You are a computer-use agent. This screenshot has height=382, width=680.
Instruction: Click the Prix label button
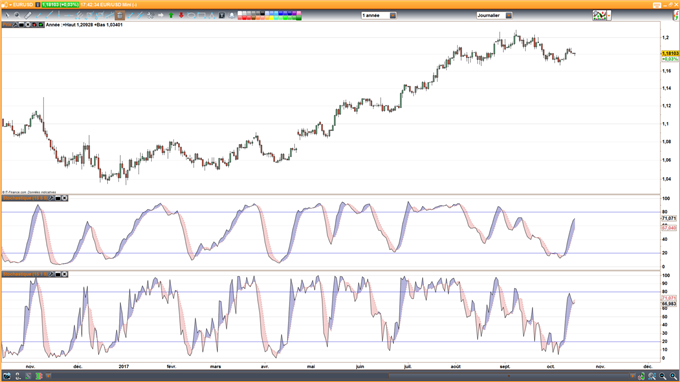(7, 25)
